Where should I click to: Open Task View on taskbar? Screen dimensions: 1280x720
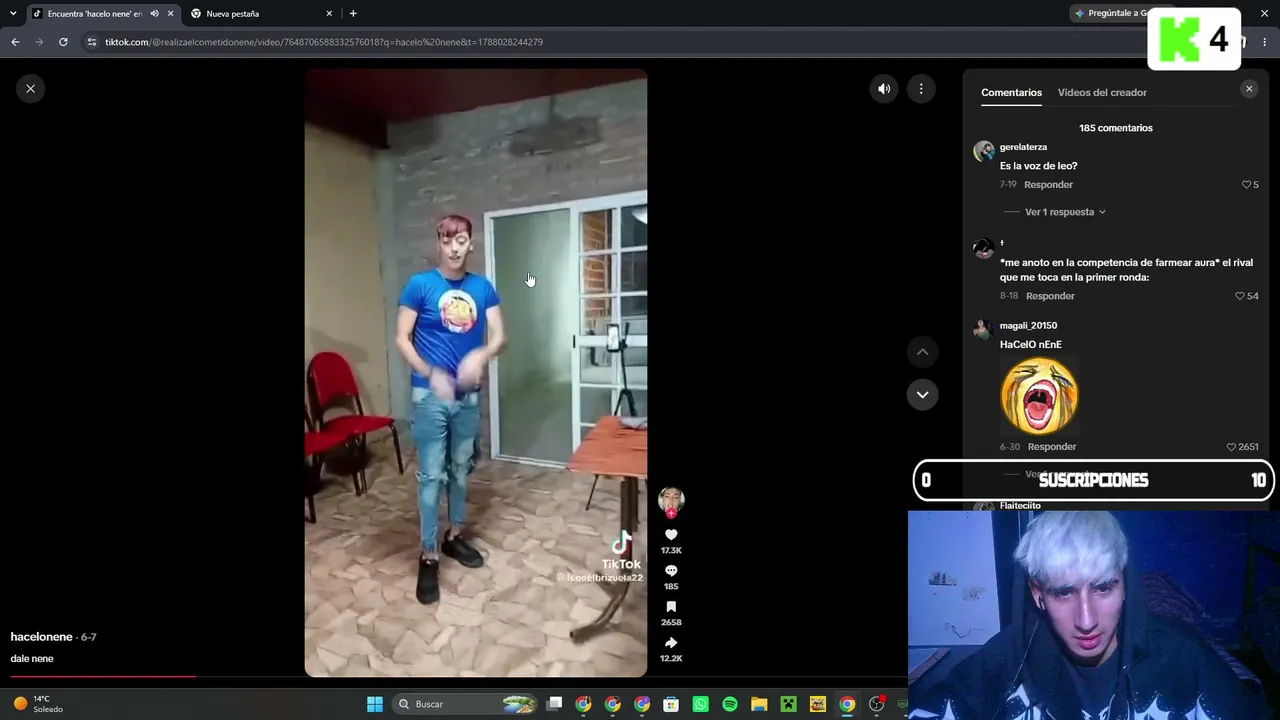click(x=555, y=704)
